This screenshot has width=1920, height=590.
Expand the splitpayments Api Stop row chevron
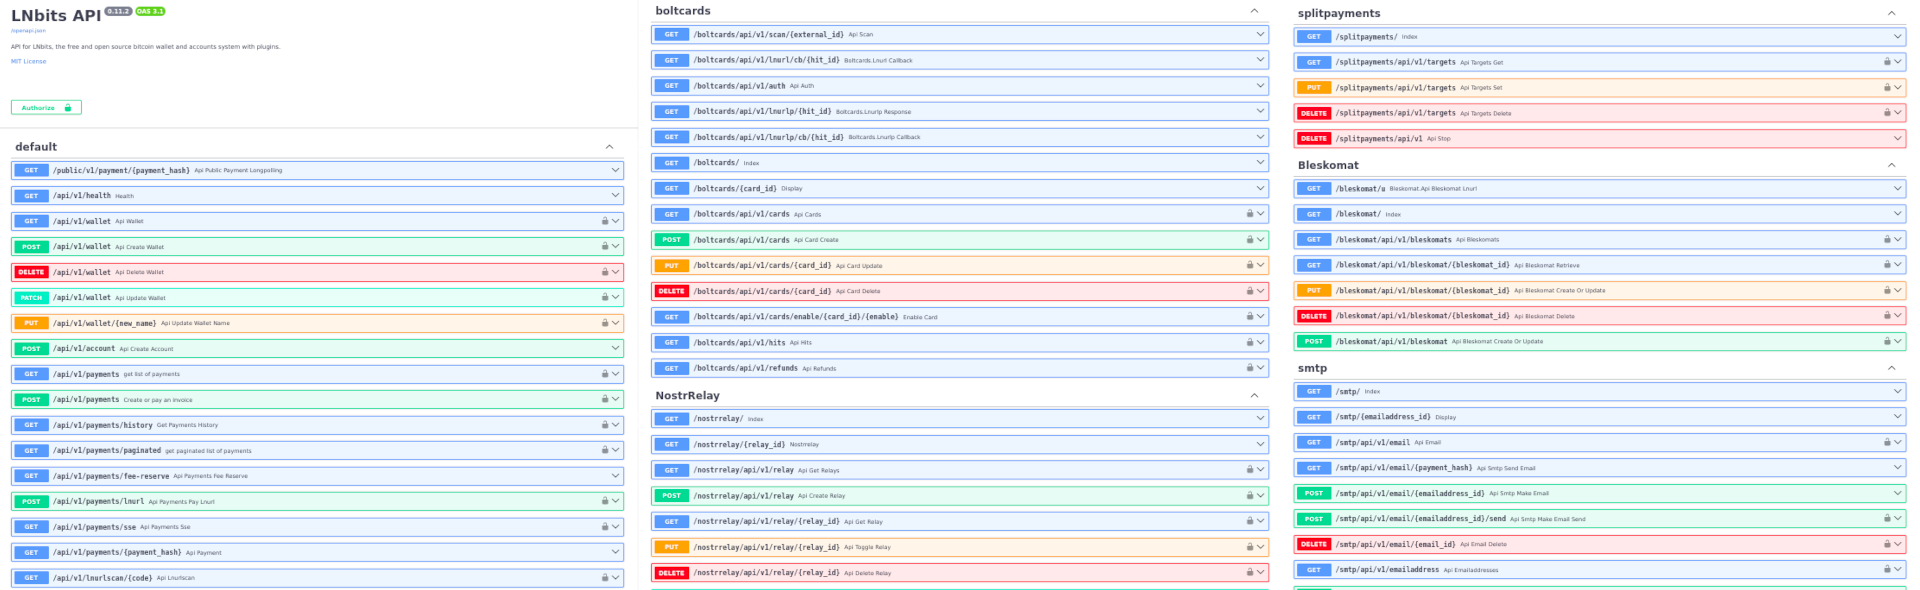(x=1898, y=138)
